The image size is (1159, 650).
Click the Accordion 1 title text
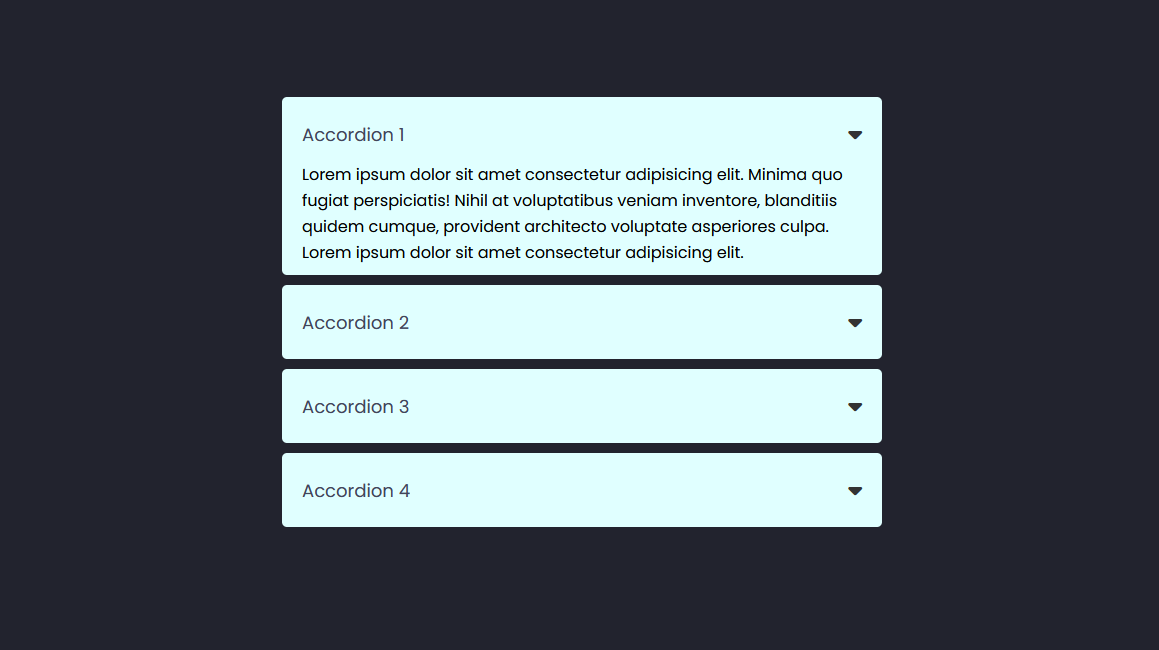[x=353, y=134]
